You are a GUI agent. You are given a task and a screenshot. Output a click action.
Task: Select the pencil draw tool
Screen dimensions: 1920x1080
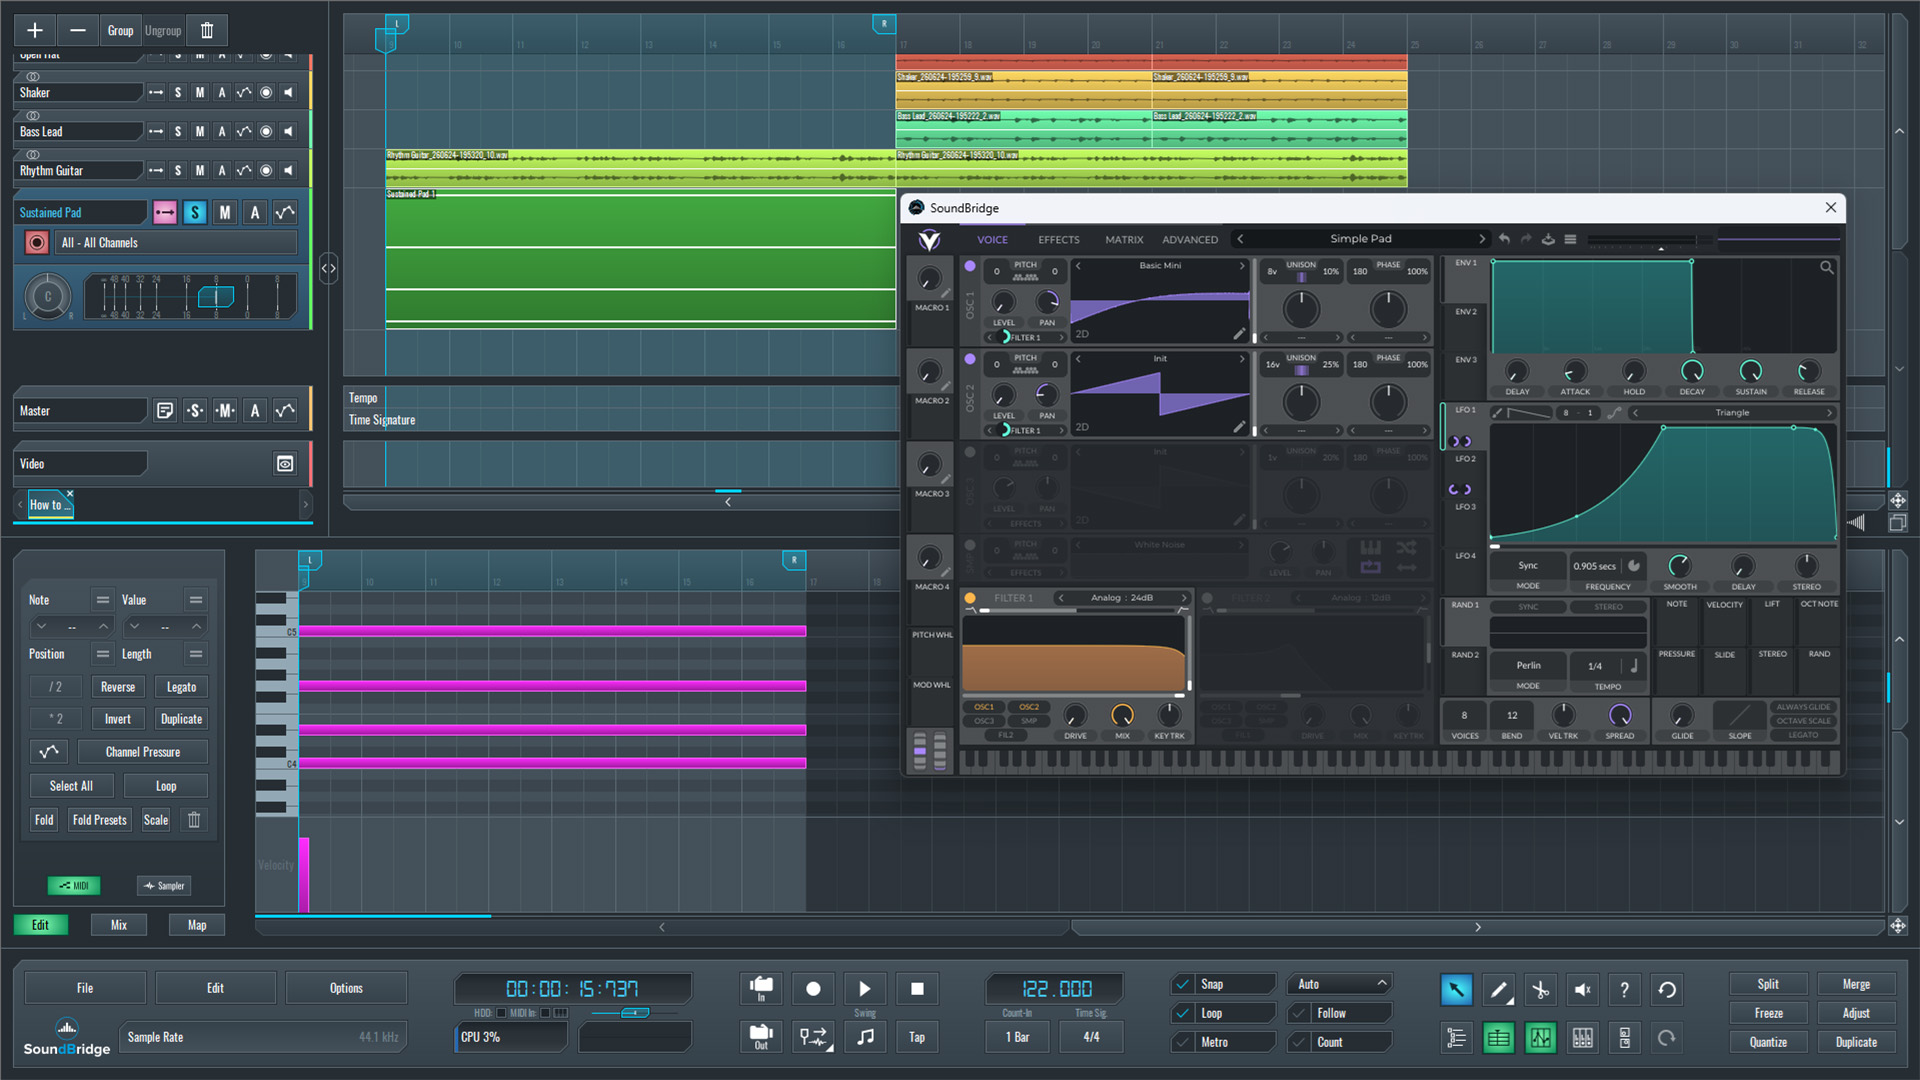coord(1498,990)
